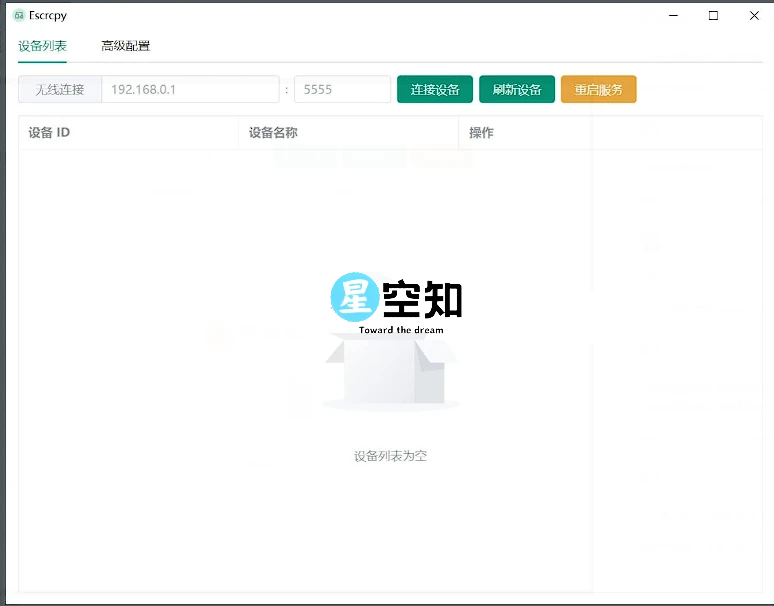Click the IP address field showing 192.168.0.1
The image size is (774, 606).
click(x=190, y=89)
